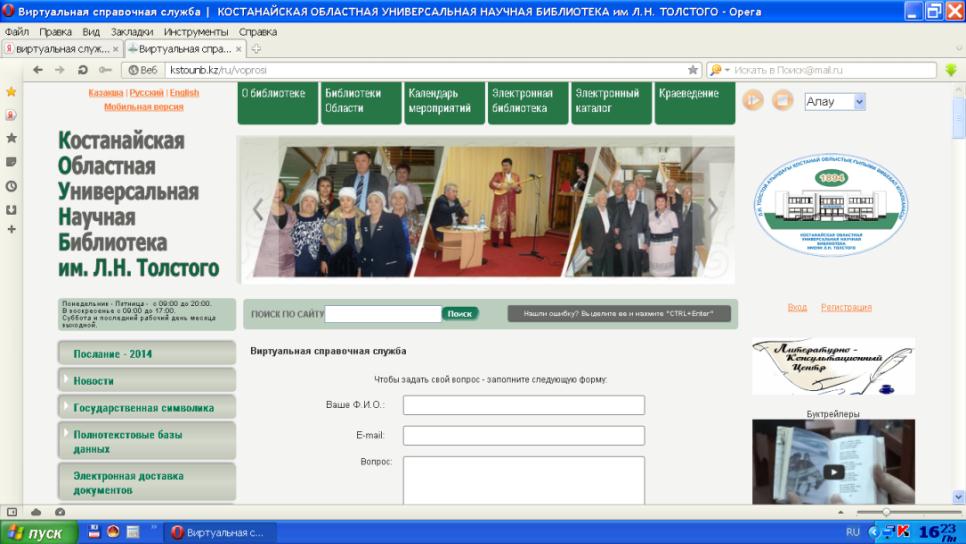The image size is (966, 544).
Task: Click the orange play audio icon
Action: pyautogui.click(x=753, y=100)
